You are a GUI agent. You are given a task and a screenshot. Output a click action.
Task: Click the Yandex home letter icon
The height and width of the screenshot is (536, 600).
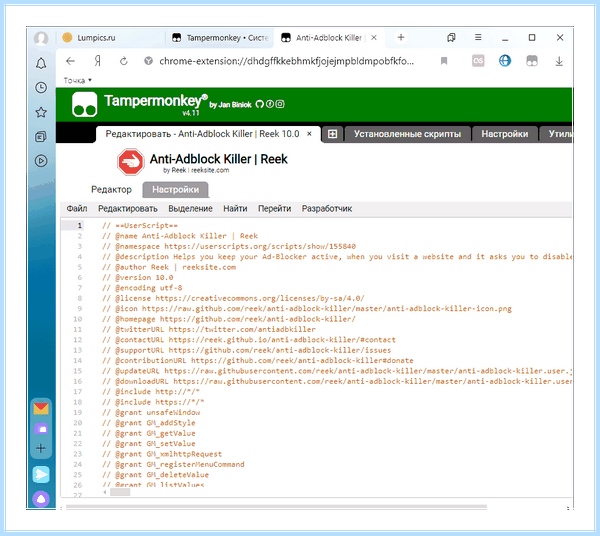coord(98,61)
